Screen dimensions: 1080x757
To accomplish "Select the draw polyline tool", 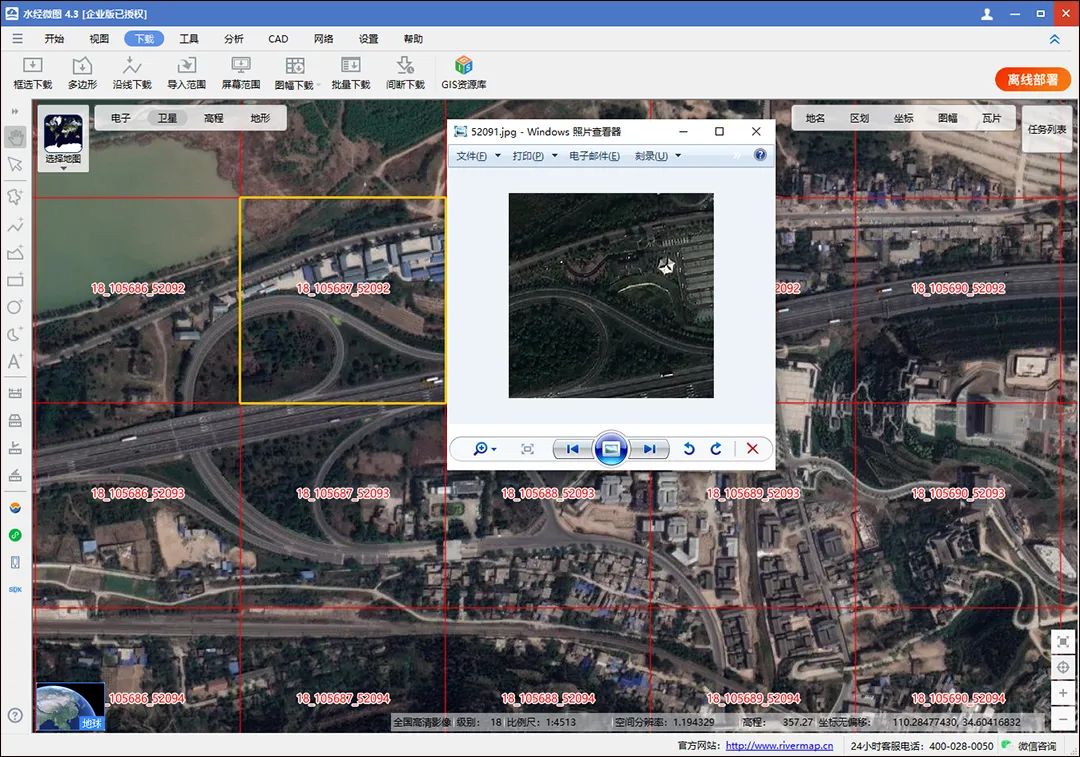I will 15,225.
